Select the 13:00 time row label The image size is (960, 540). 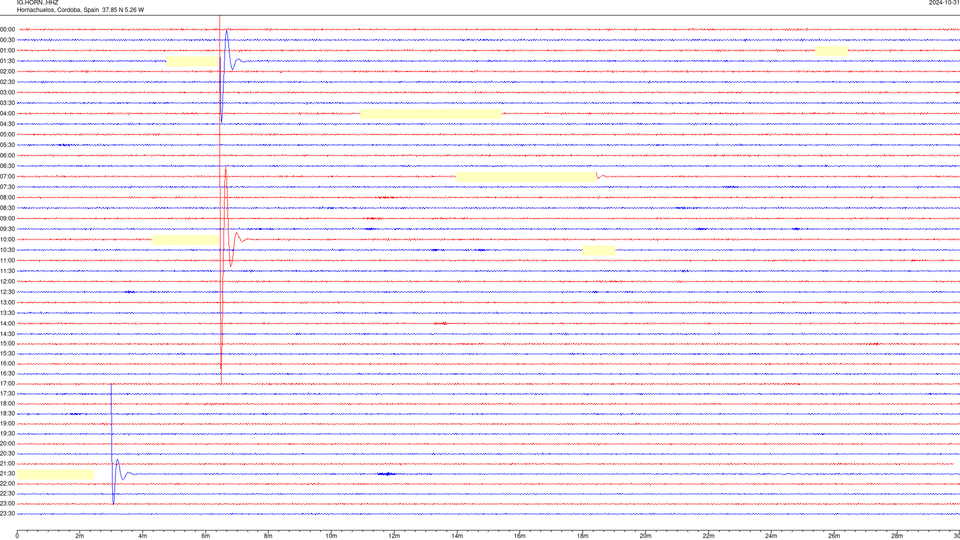click(7, 302)
